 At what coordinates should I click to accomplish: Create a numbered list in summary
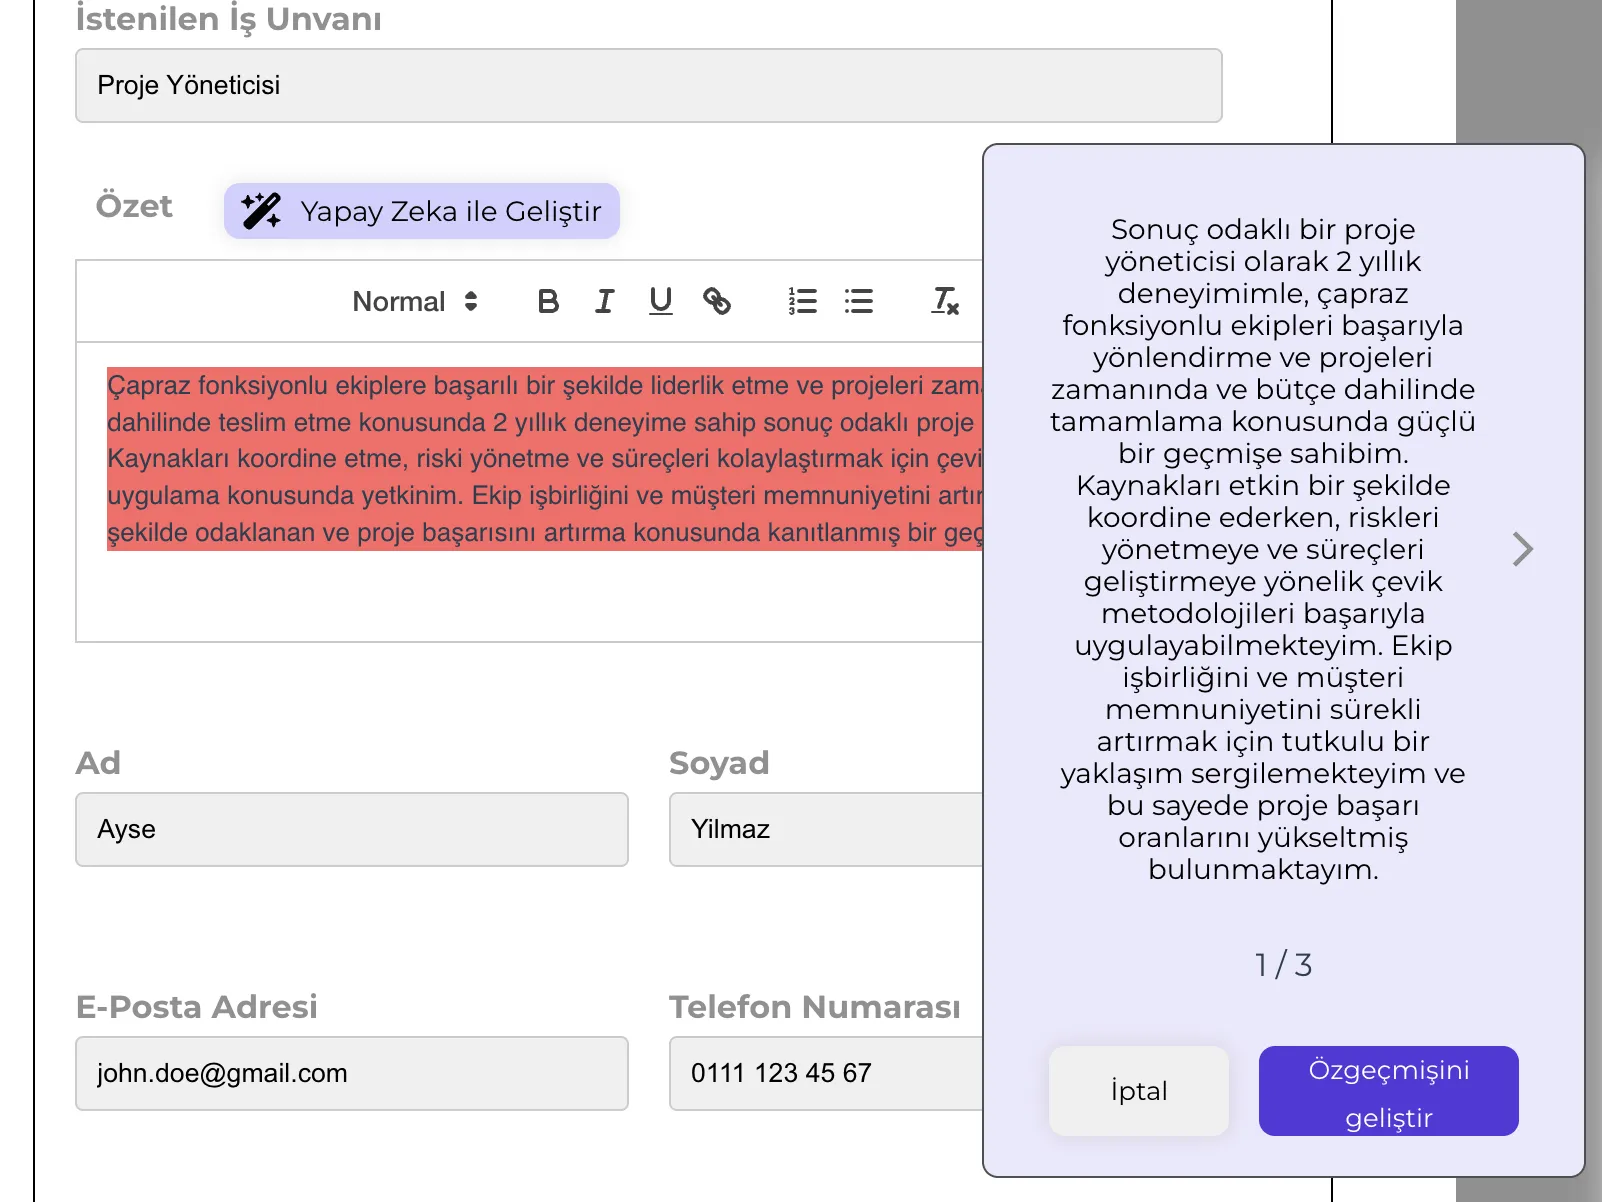point(802,301)
